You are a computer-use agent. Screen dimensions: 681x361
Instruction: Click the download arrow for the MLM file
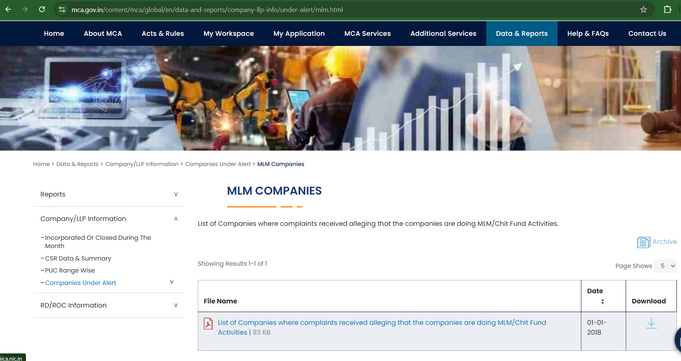point(651,323)
